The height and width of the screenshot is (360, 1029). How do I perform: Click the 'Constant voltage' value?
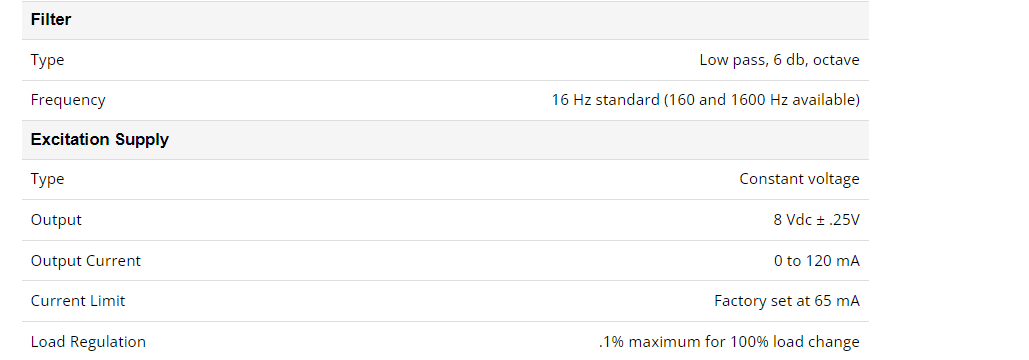799,179
